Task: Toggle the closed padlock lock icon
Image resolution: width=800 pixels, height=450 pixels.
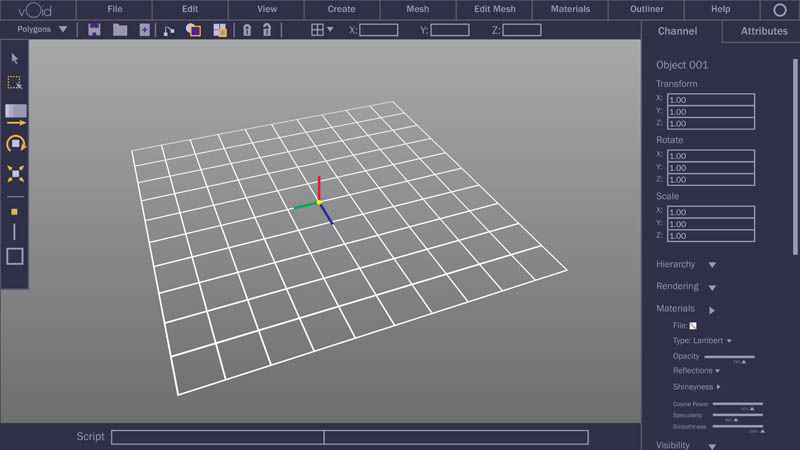Action: click(x=246, y=30)
